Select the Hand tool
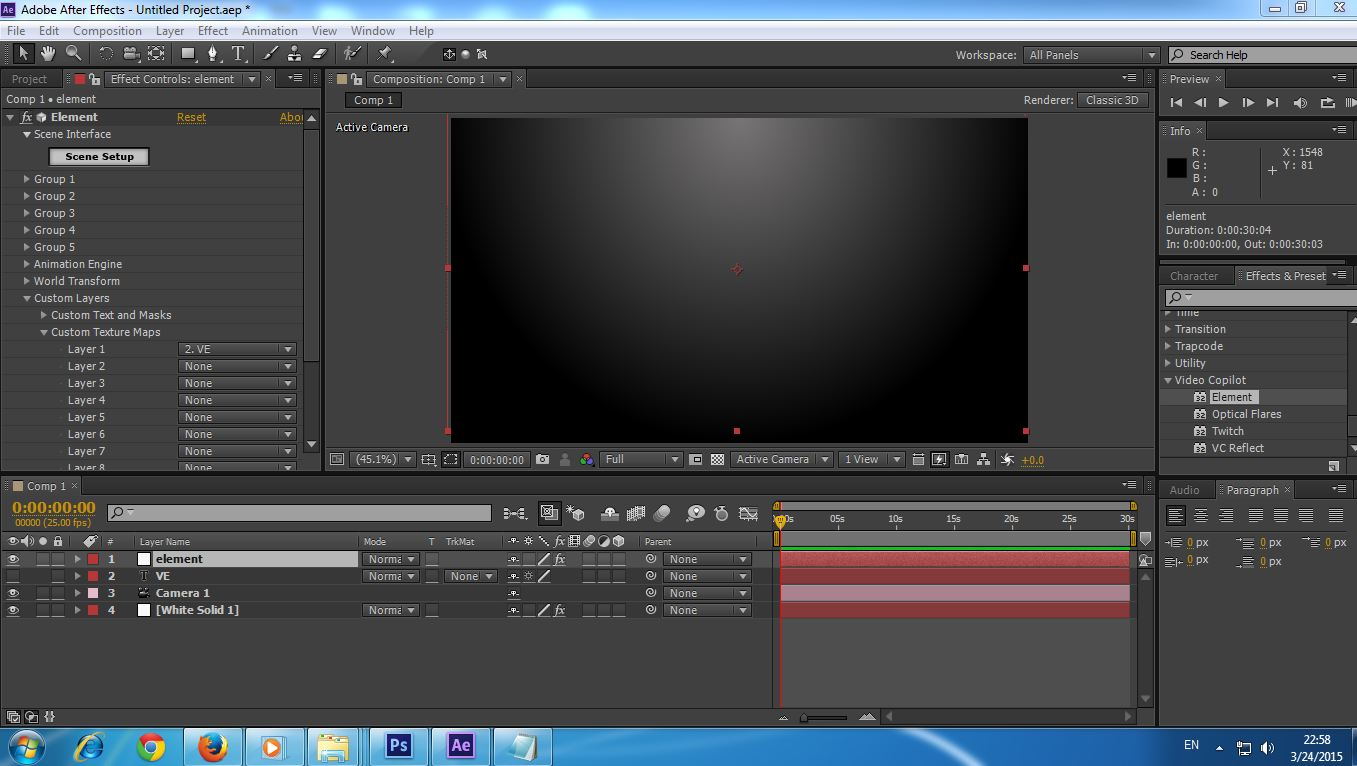The height and width of the screenshot is (766, 1357). (48, 54)
